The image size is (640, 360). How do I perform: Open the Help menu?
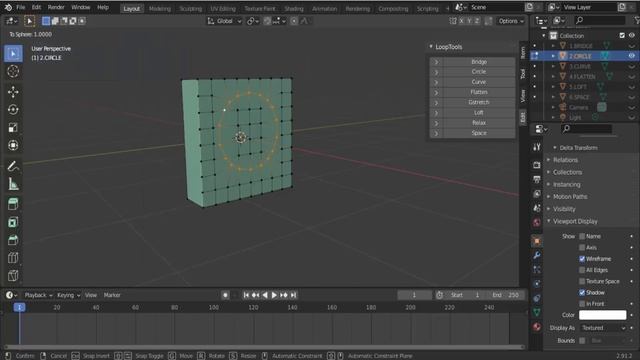click(103, 7)
